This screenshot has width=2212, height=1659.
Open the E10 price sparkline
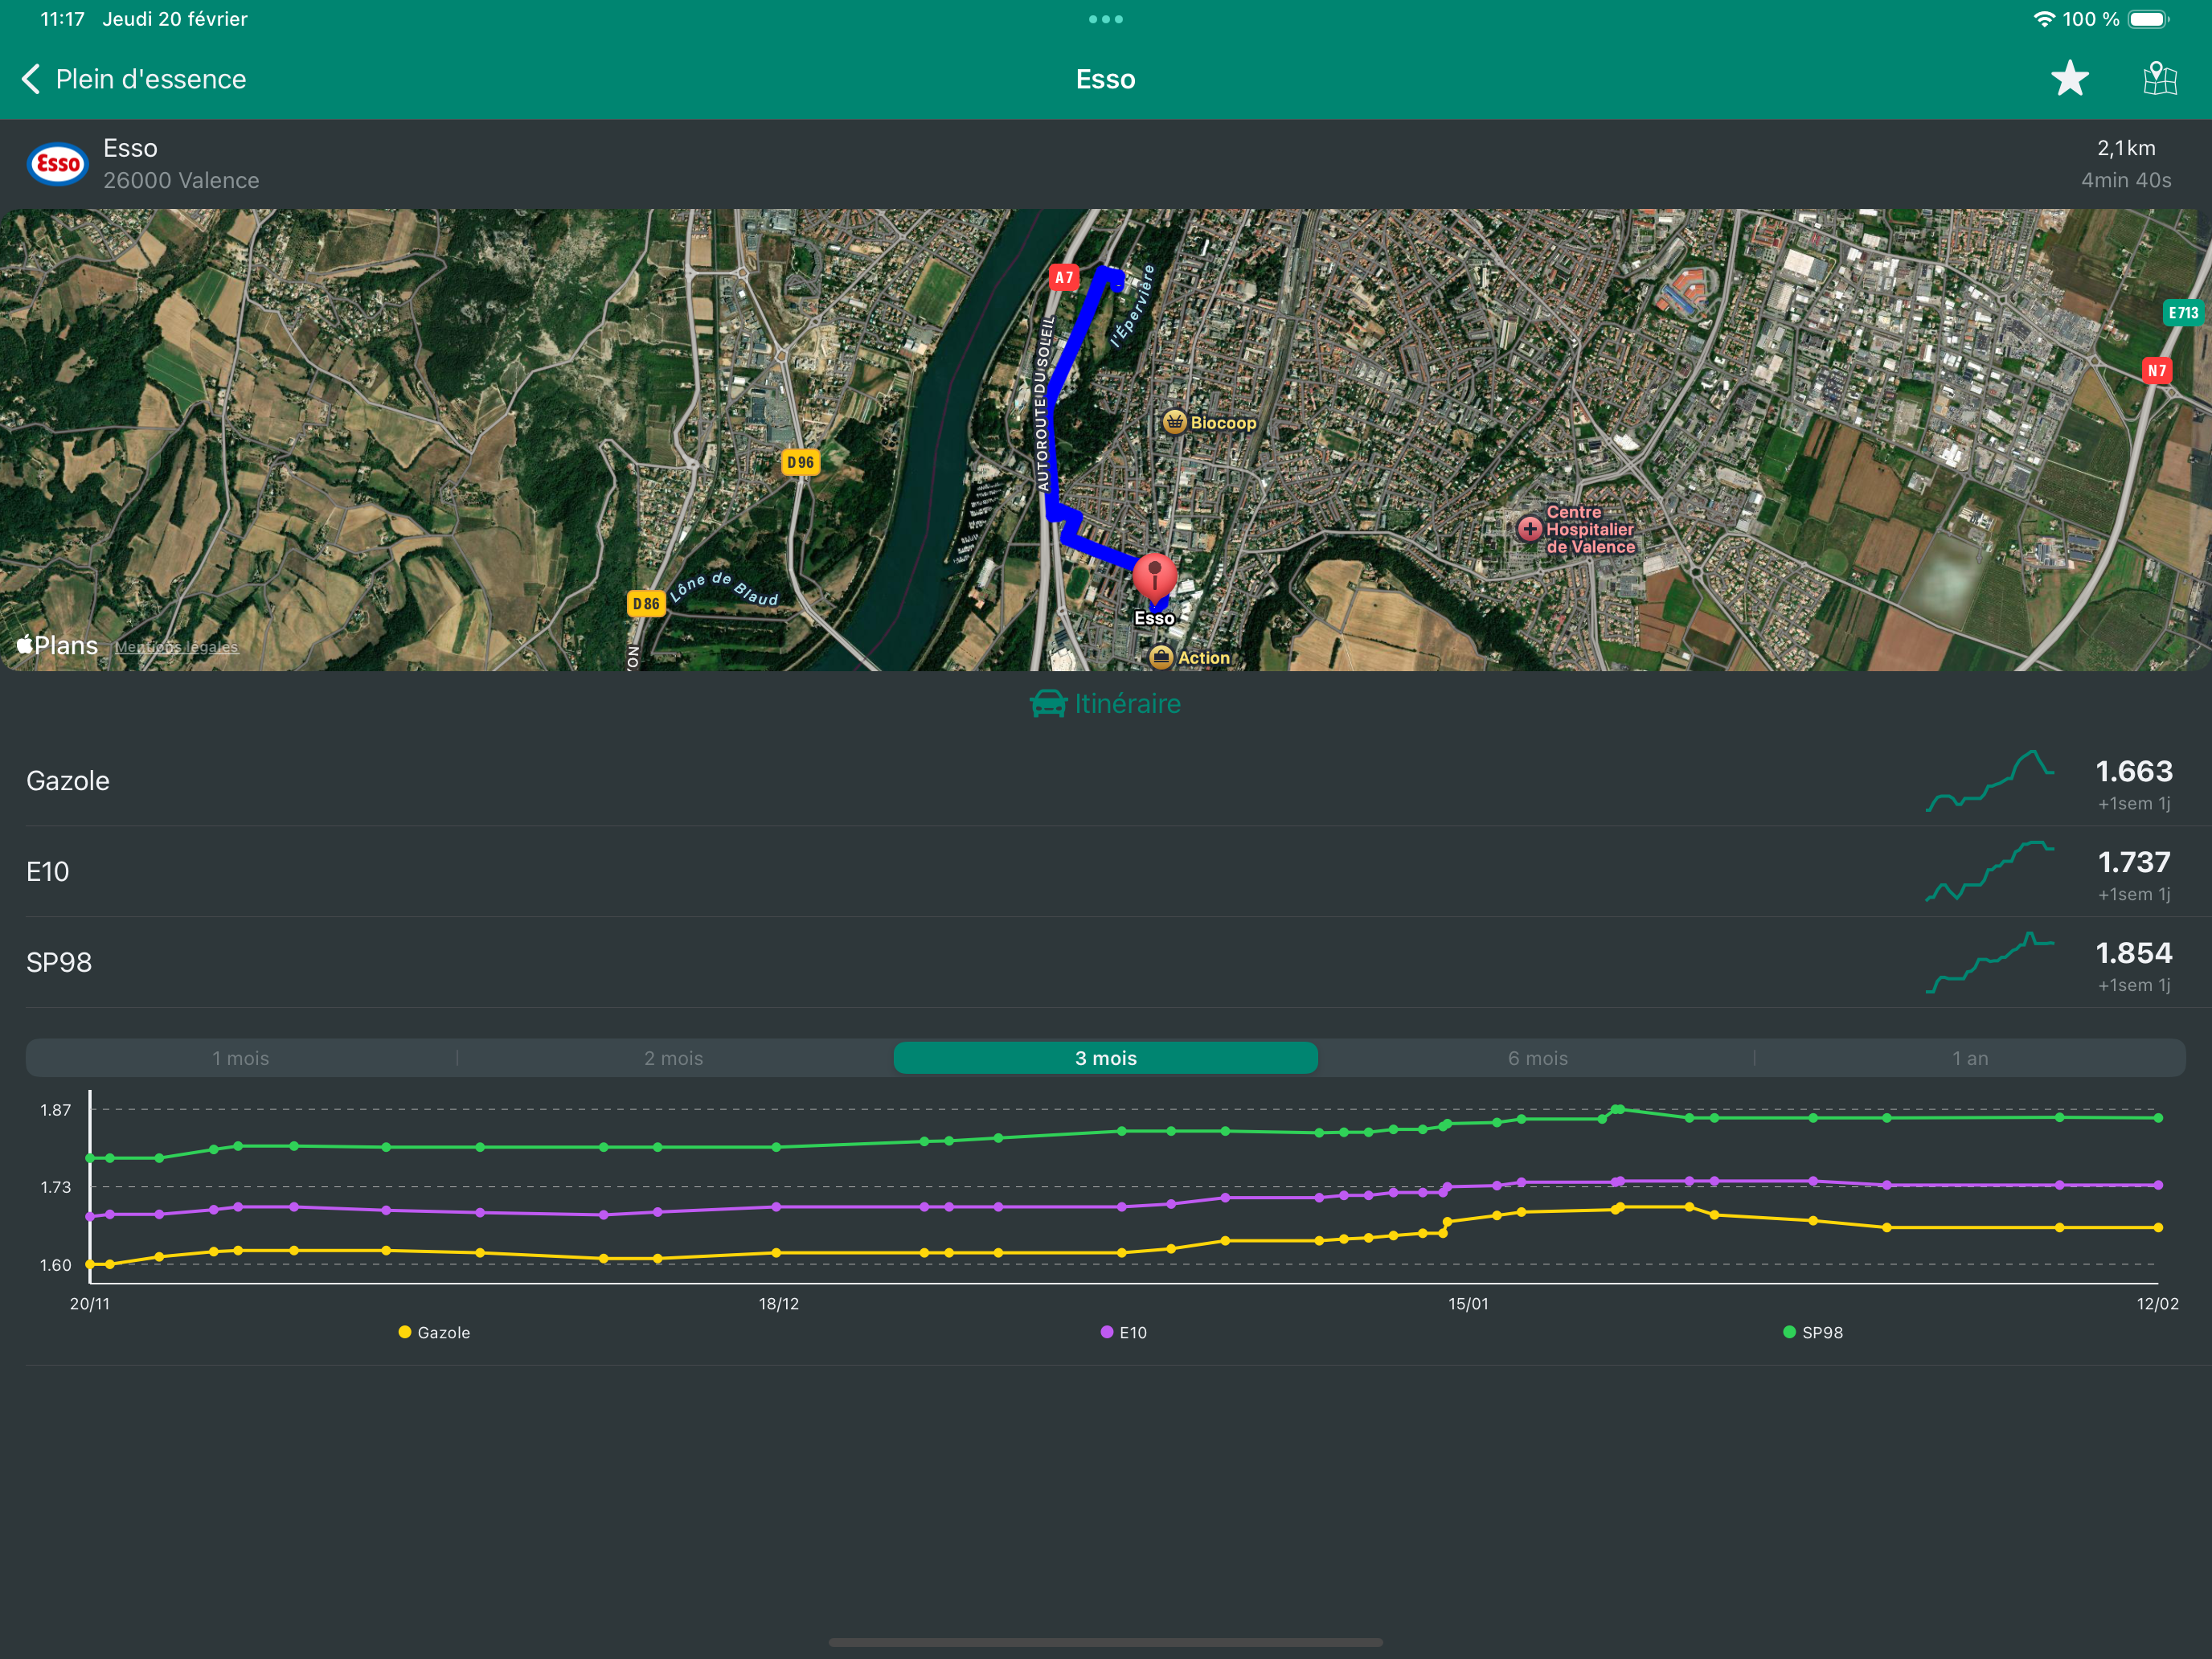(x=1990, y=871)
